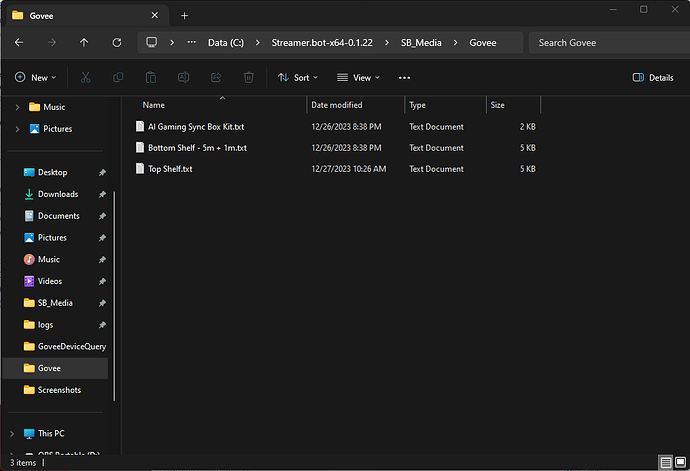
Task: Click the Delete trash icon
Action: click(x=249, y=77)
